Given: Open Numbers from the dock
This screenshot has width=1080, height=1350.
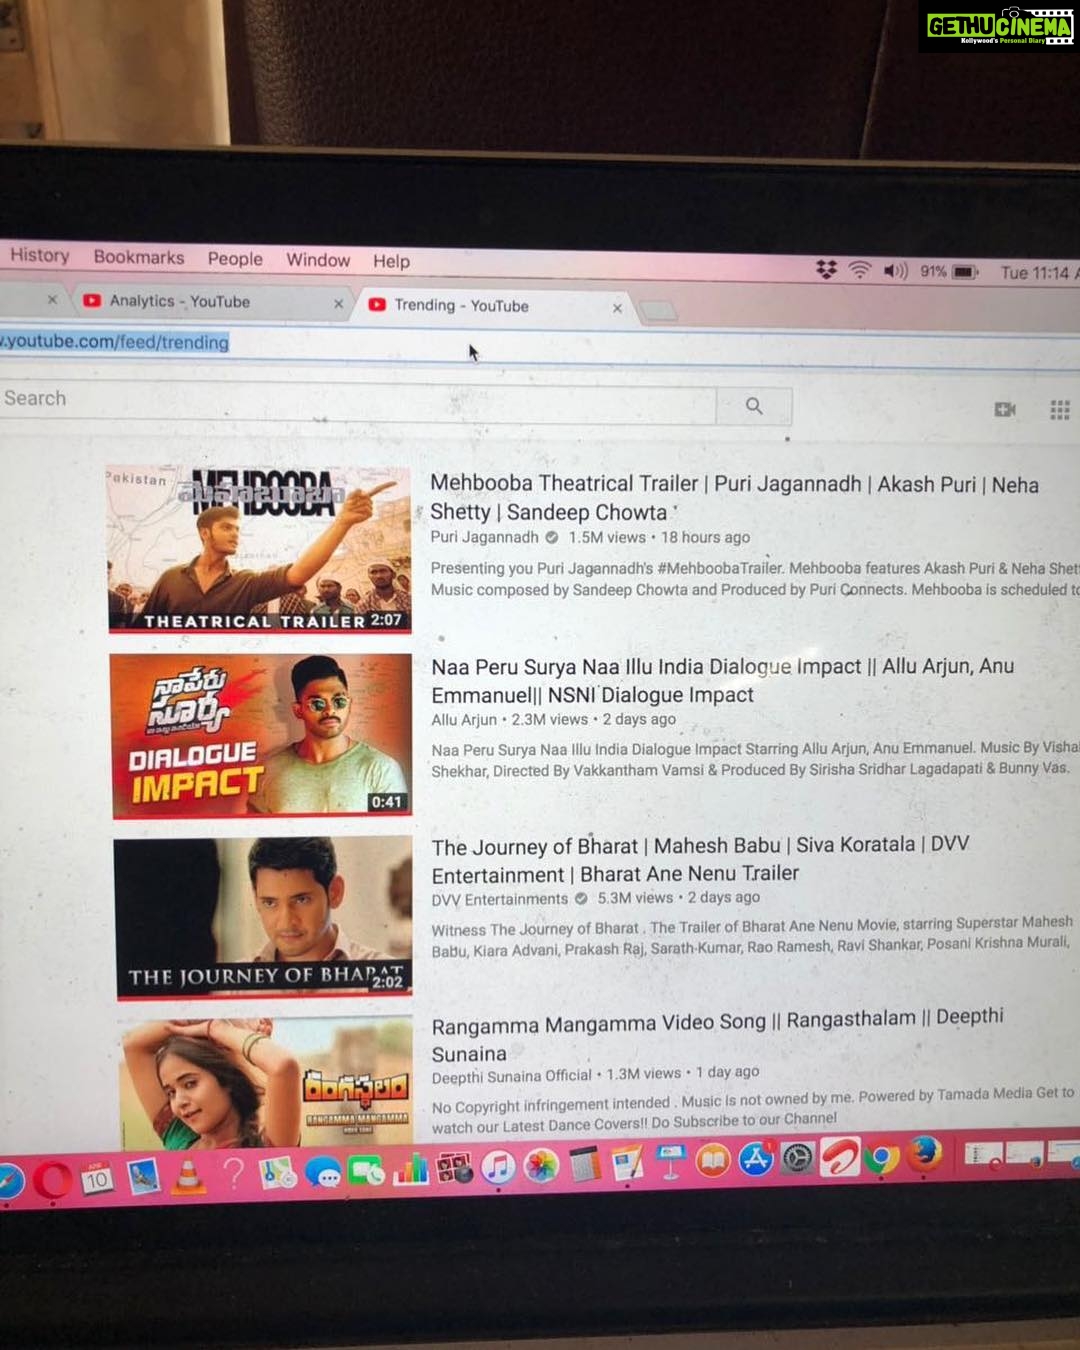Looking at the screenshot, I should tap(410, 1169).
